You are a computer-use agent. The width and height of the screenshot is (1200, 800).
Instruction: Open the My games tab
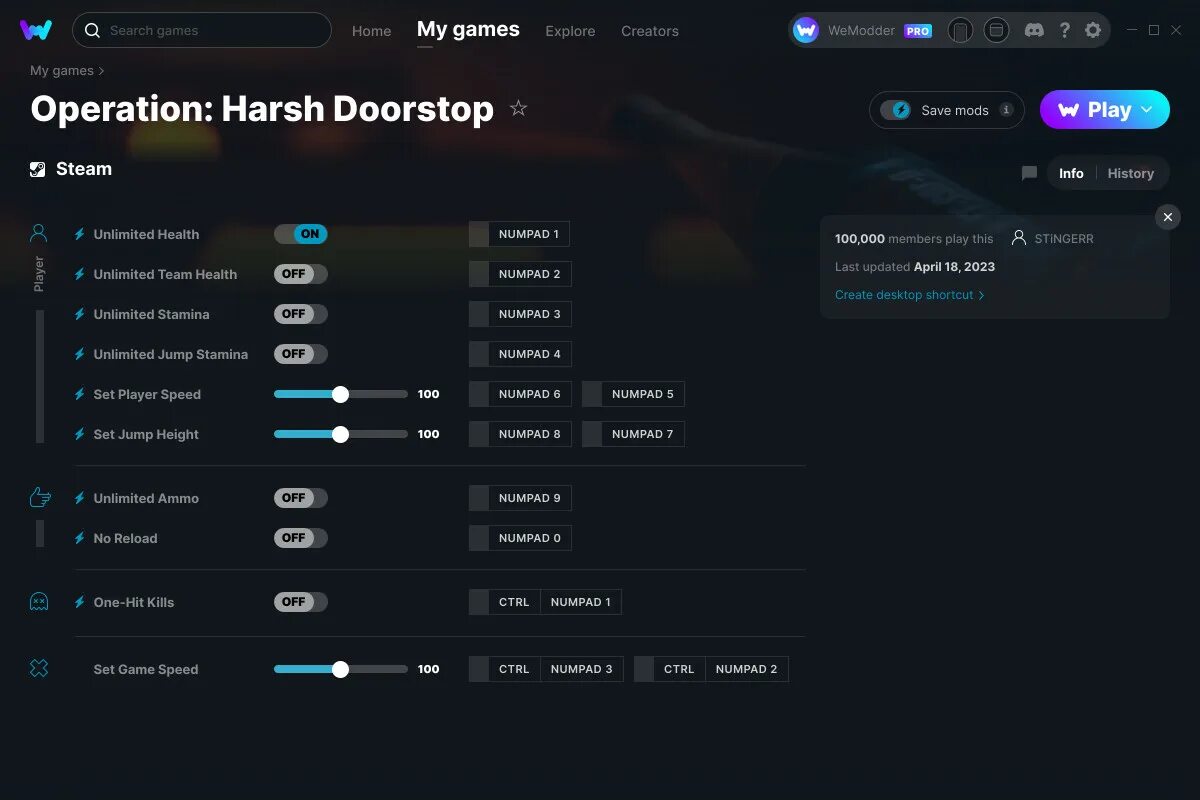[468, 30]
